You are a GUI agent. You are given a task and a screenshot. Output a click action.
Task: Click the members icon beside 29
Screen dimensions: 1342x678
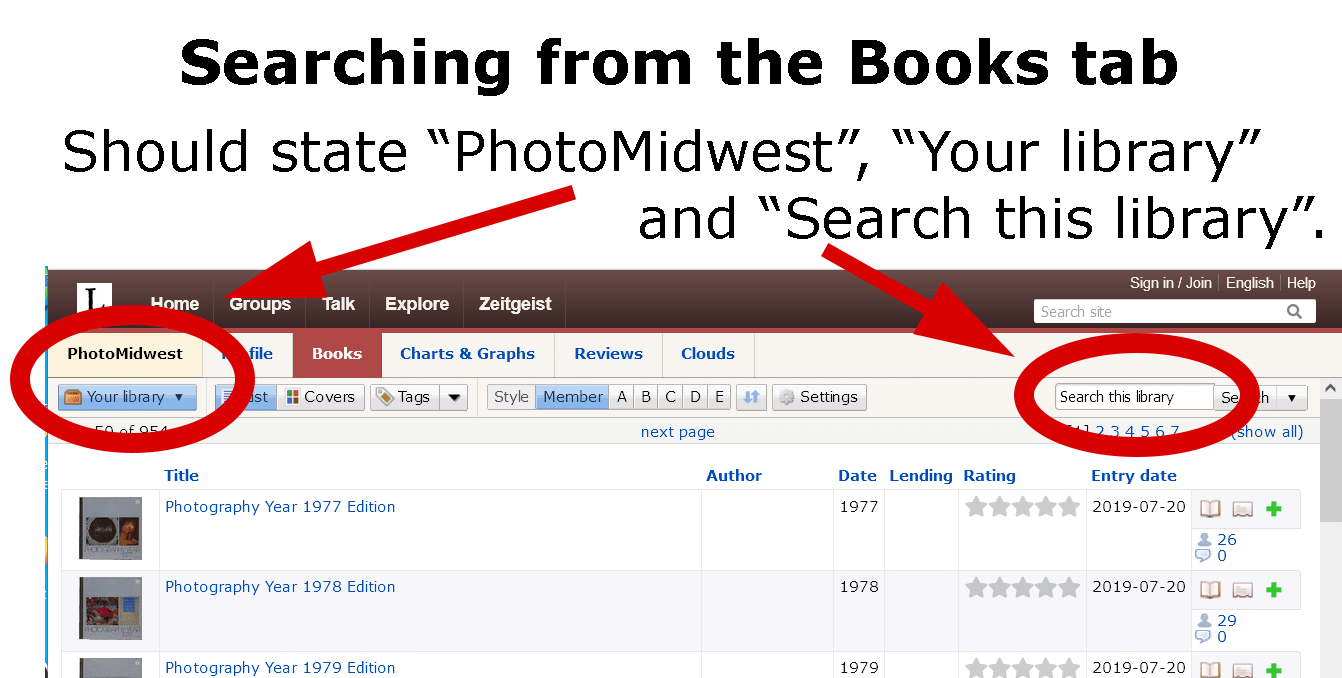click(x=1204, y=620)
